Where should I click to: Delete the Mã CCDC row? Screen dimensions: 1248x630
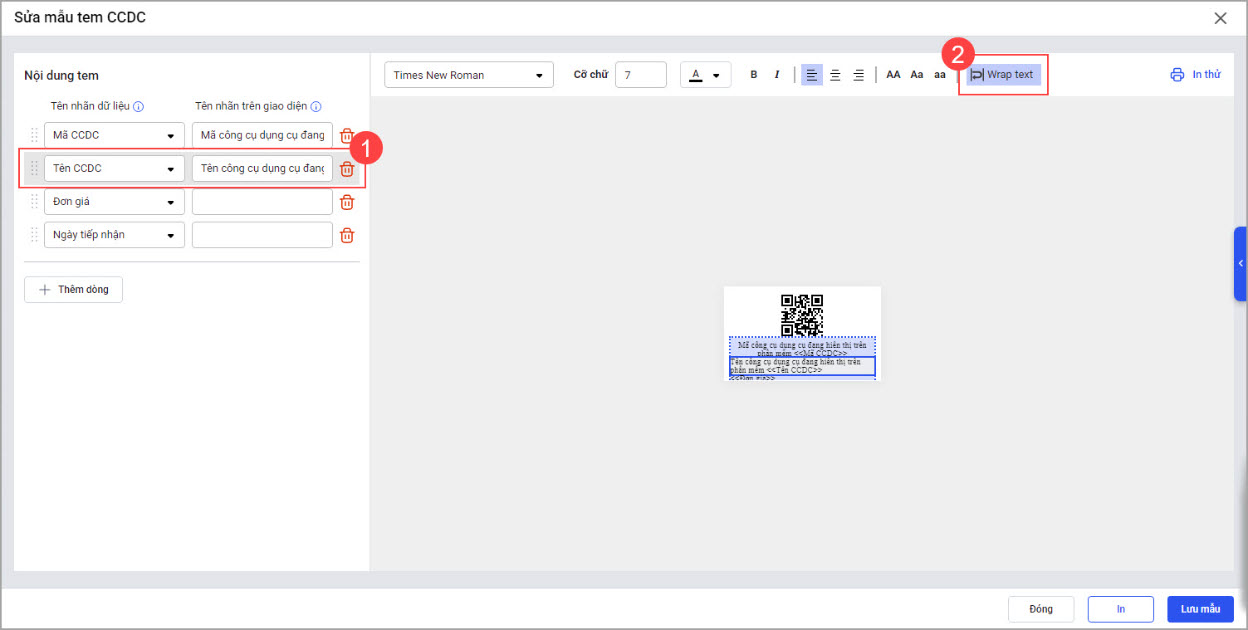347,135
